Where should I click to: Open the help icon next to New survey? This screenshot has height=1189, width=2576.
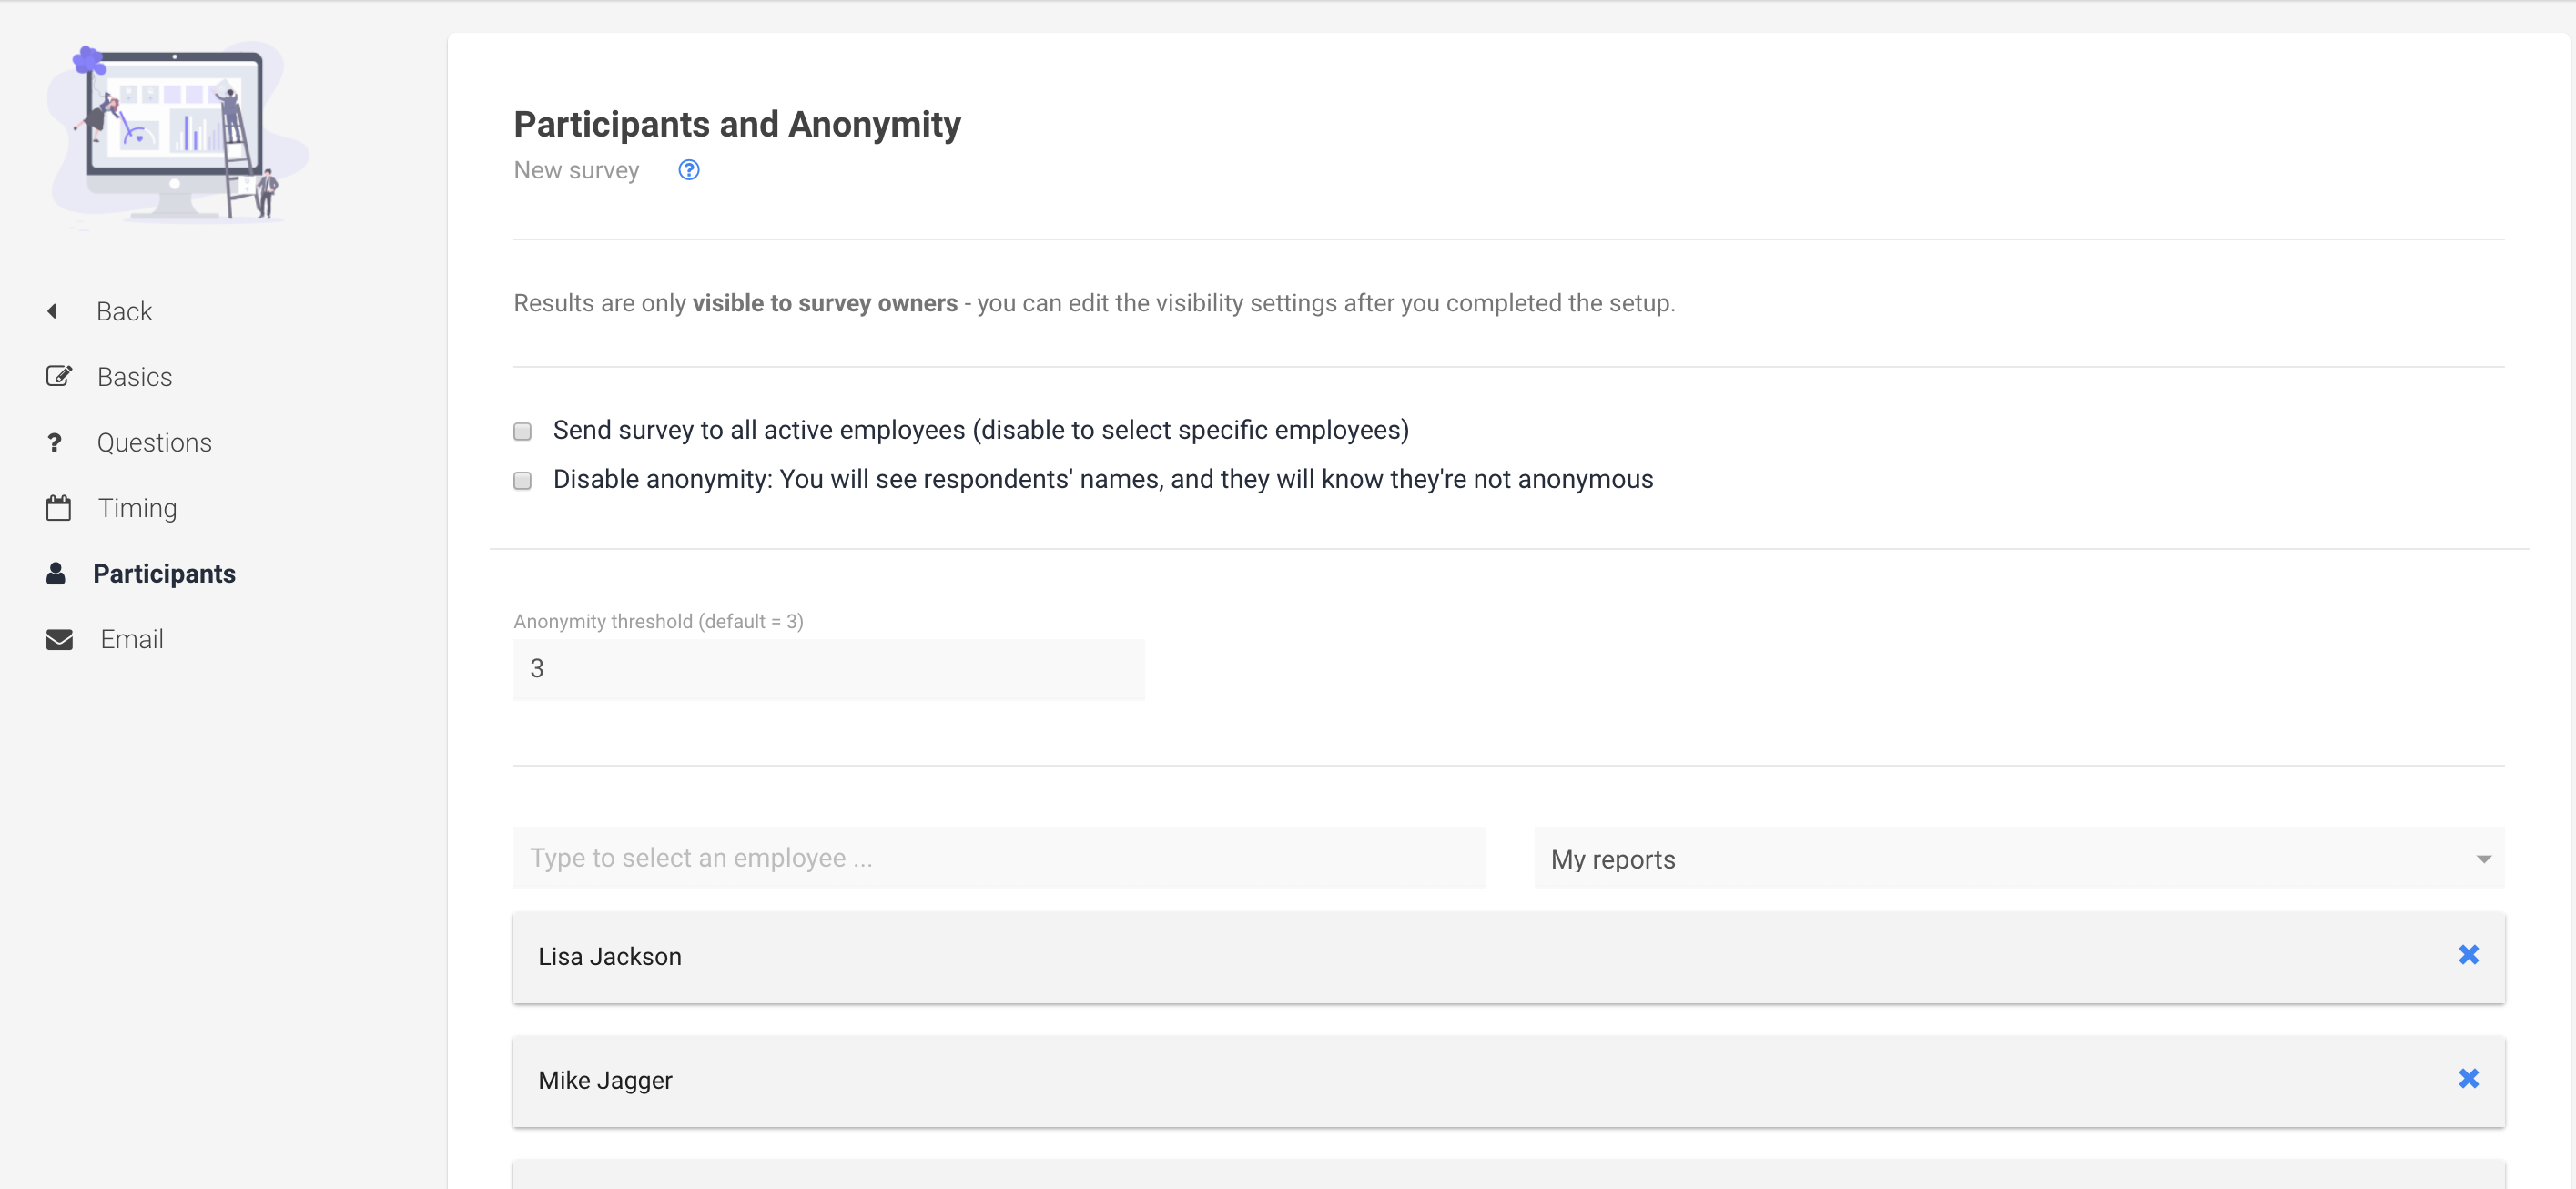pyautogui.click(x=689, y=170)
